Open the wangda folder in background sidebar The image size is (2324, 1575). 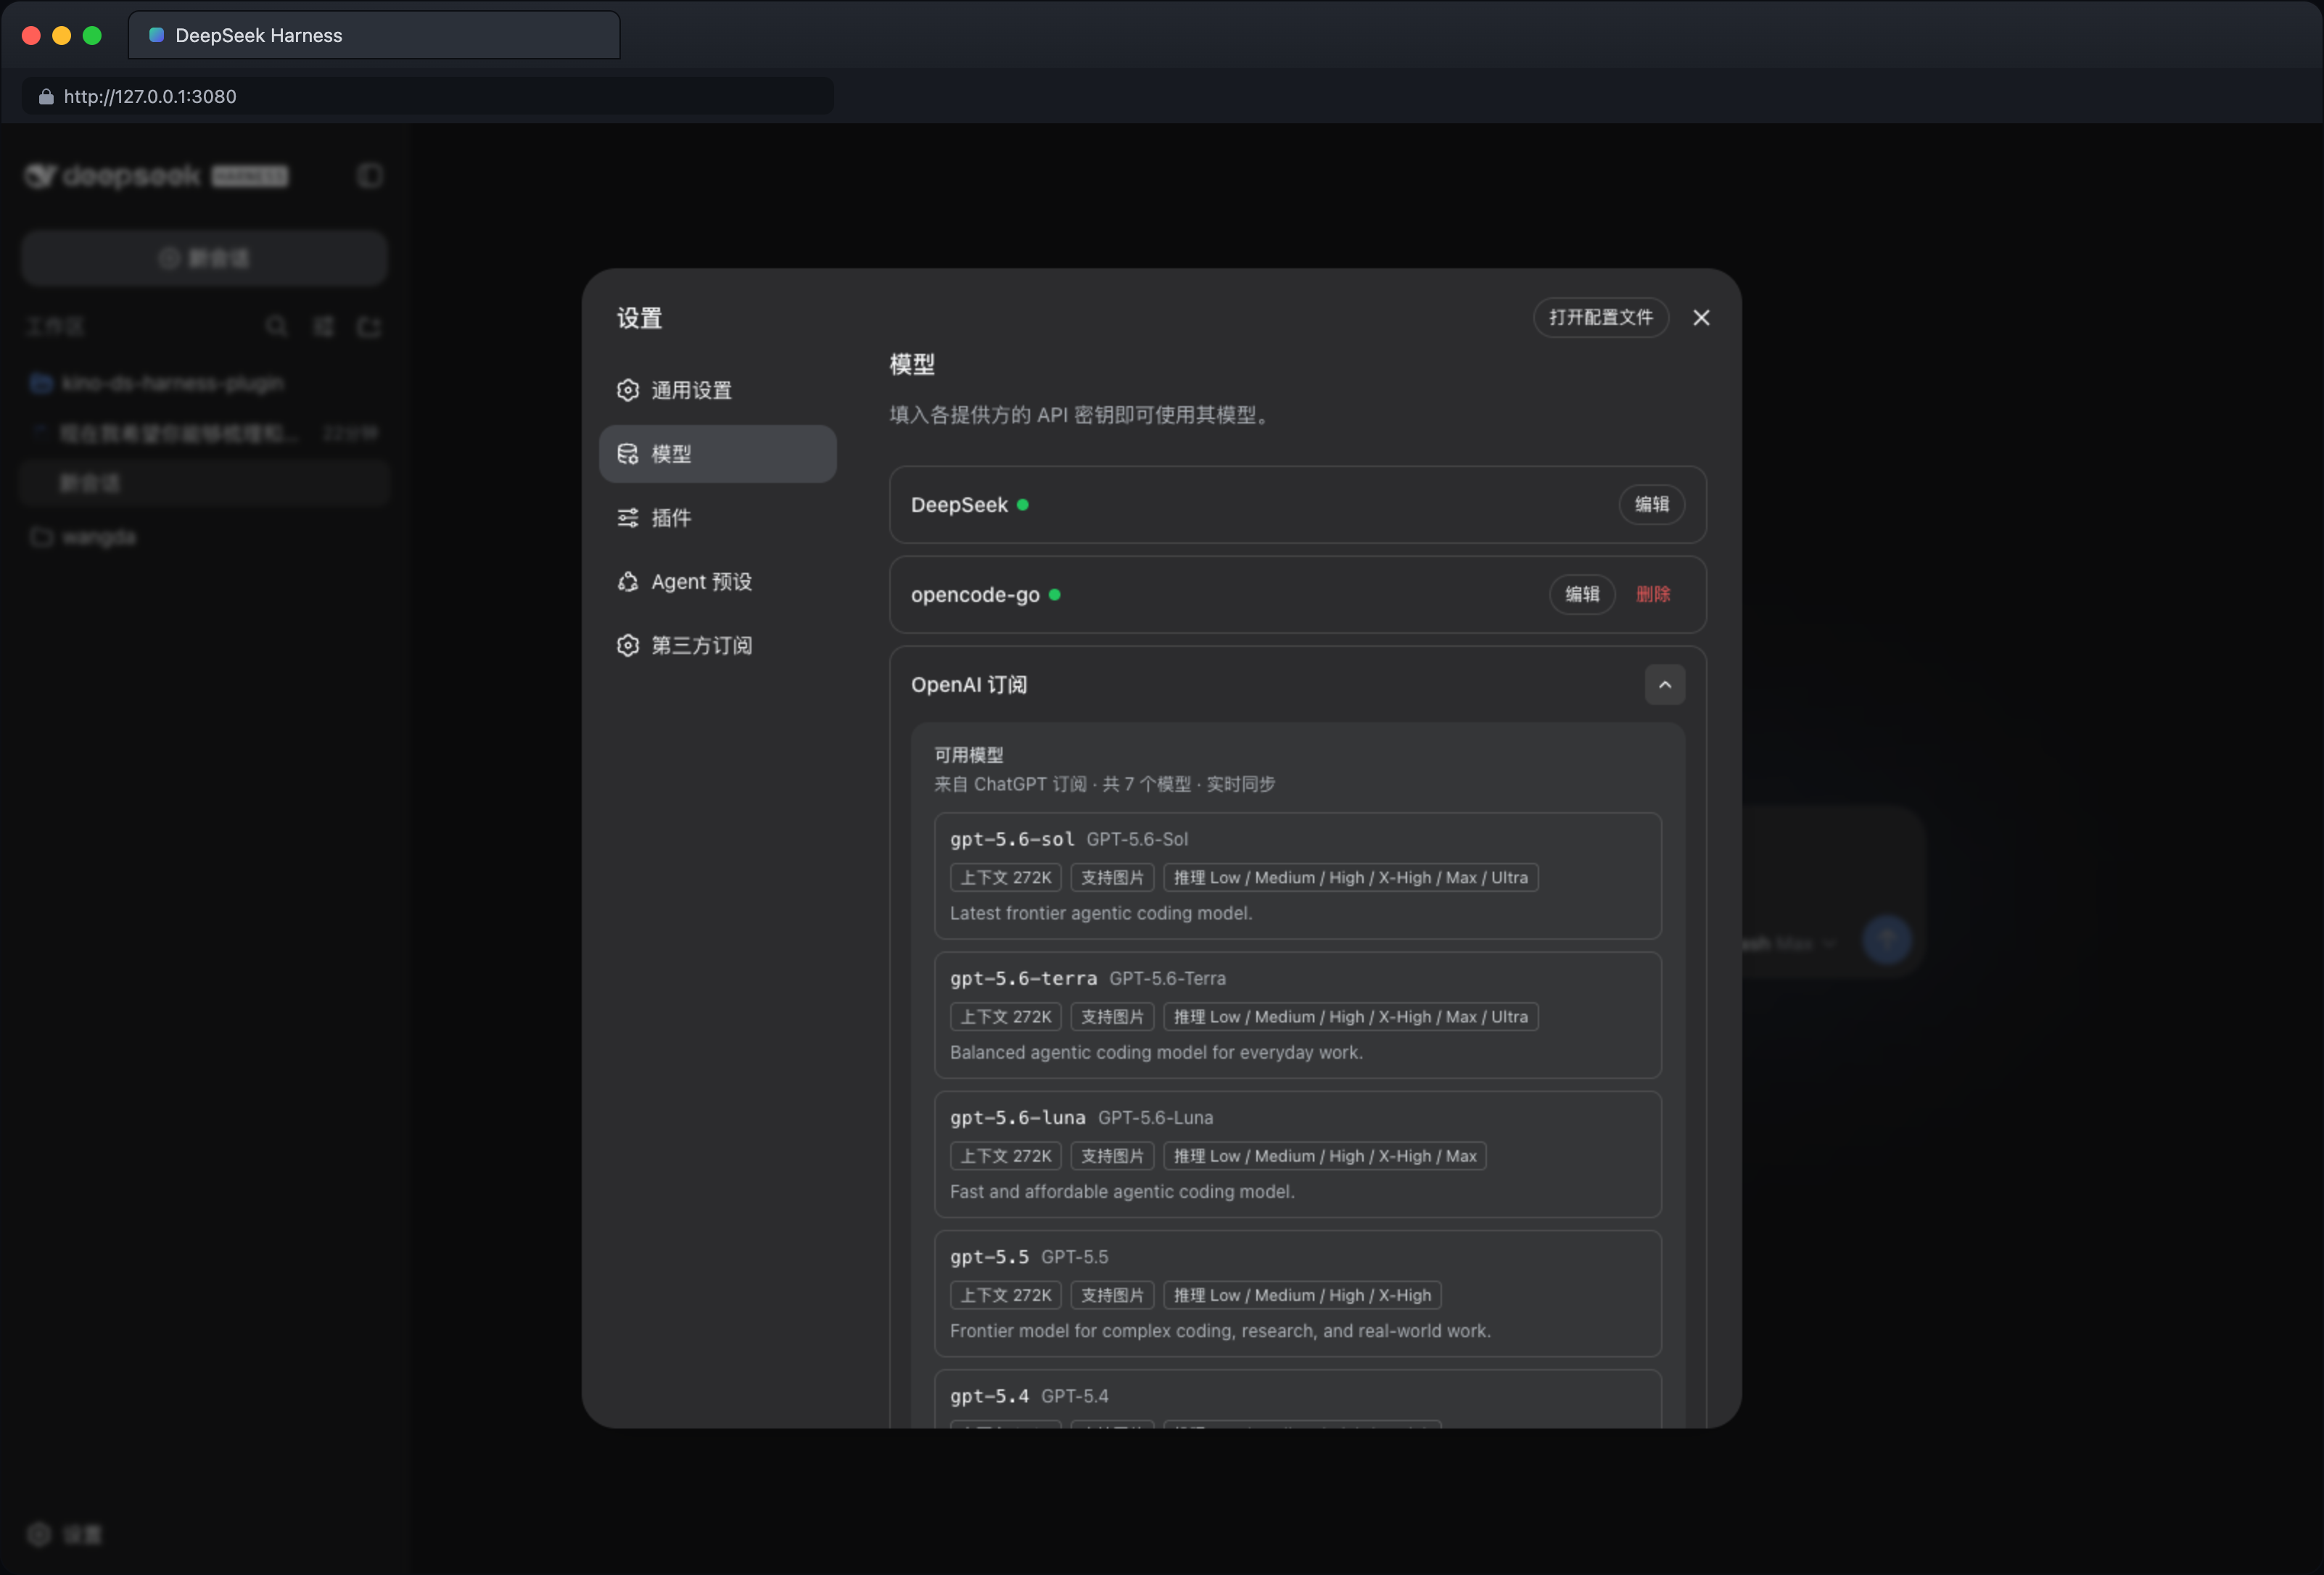pyautogui.click(x=204, y=538)
